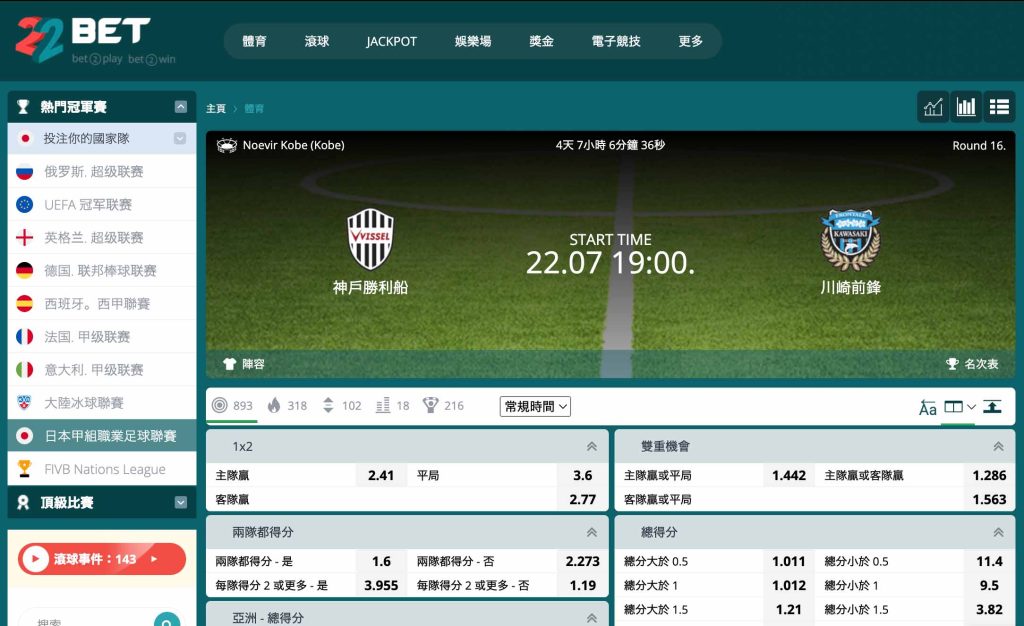Collapse the 1x2 market section
The height and width of the screenshot is (626, 1024).
pyautogui.click(x=592, y=446)
